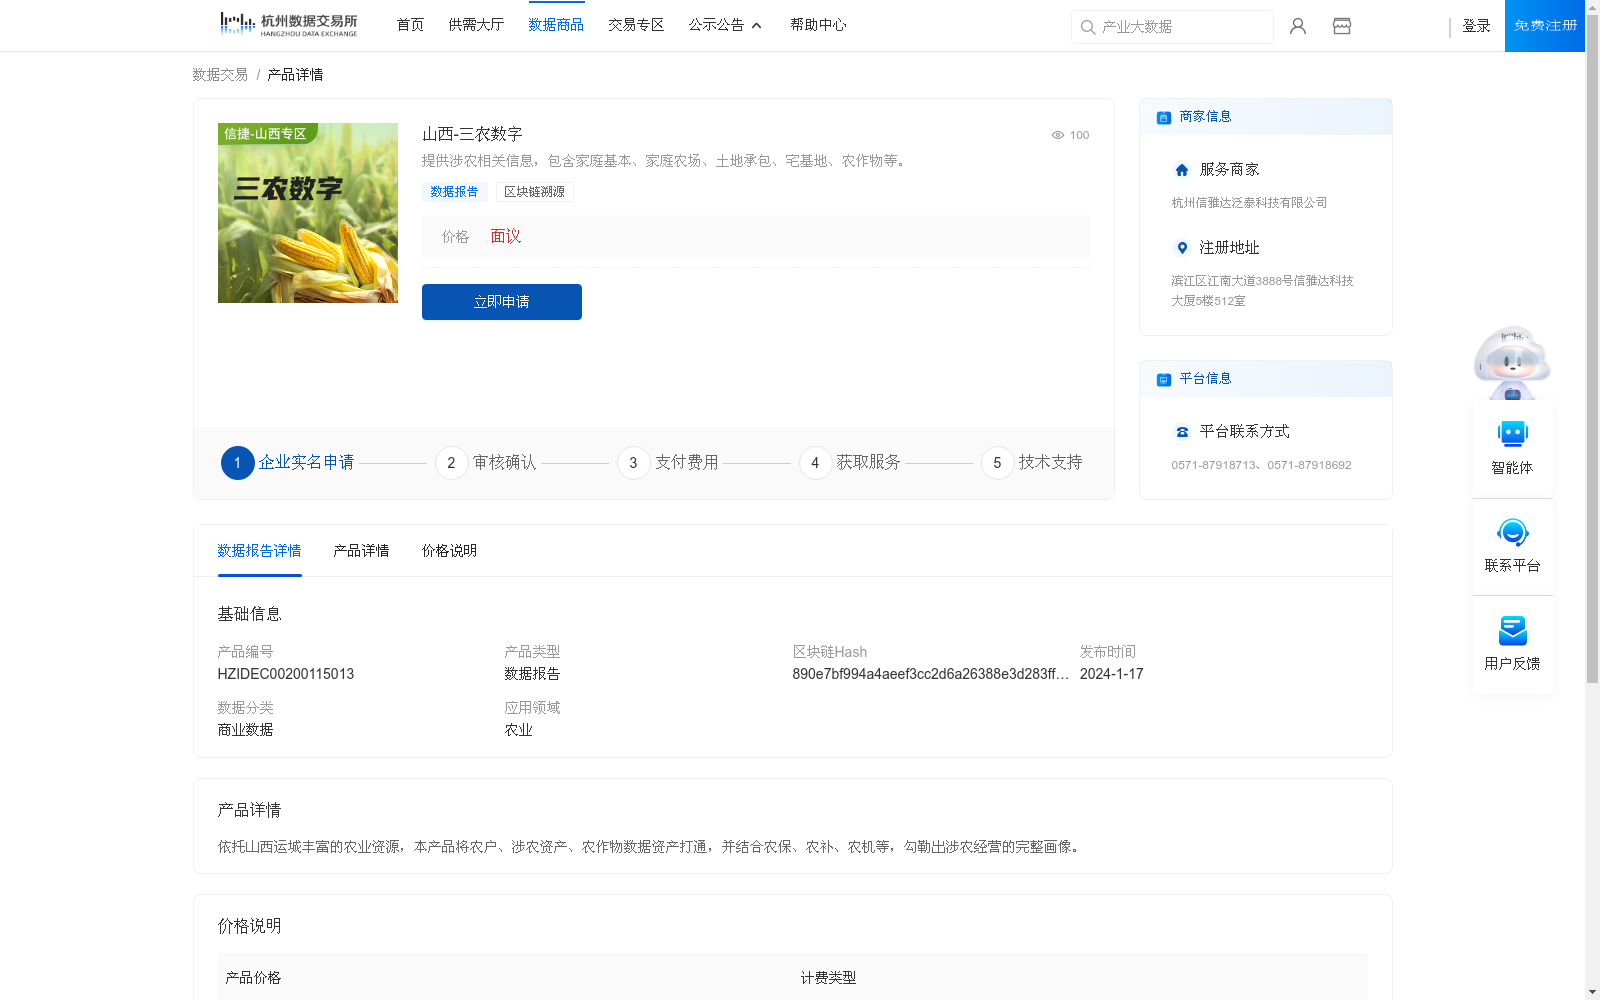
Task: Click the blockchain hash value 890e7bf994a4...
Action: [x=931, y=674]
